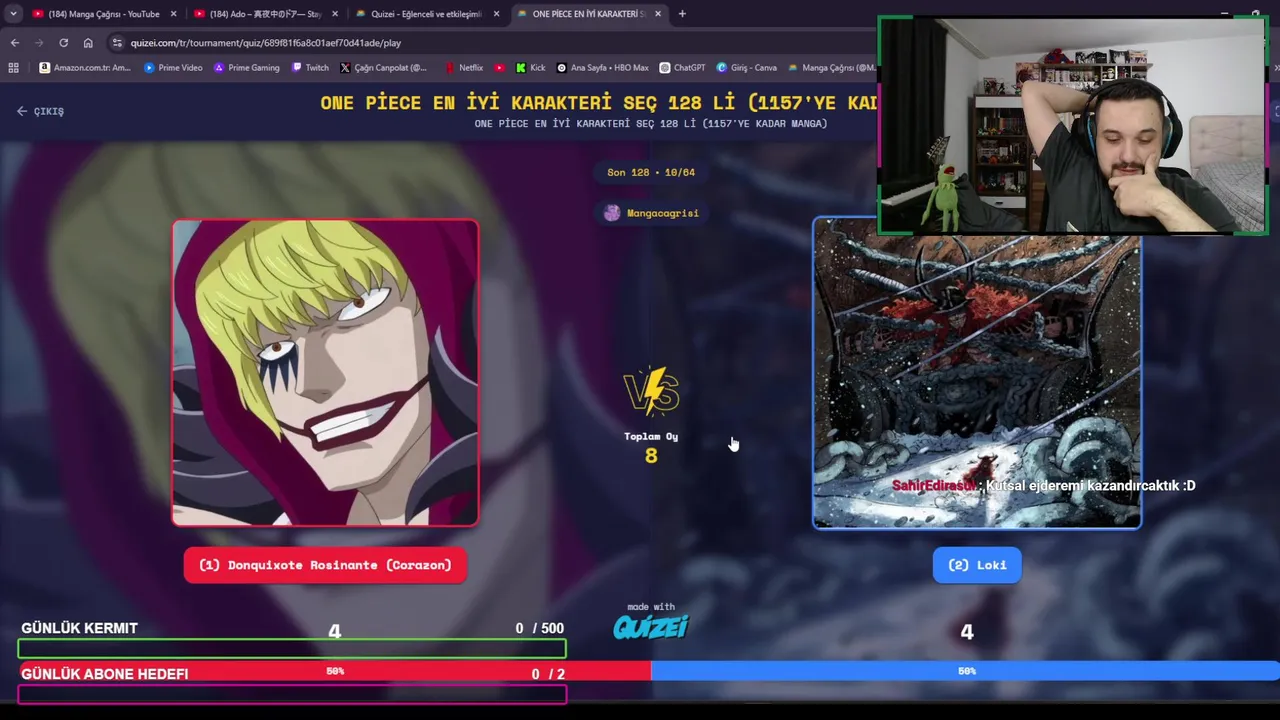Go back in browser history

tap(15, 43)
